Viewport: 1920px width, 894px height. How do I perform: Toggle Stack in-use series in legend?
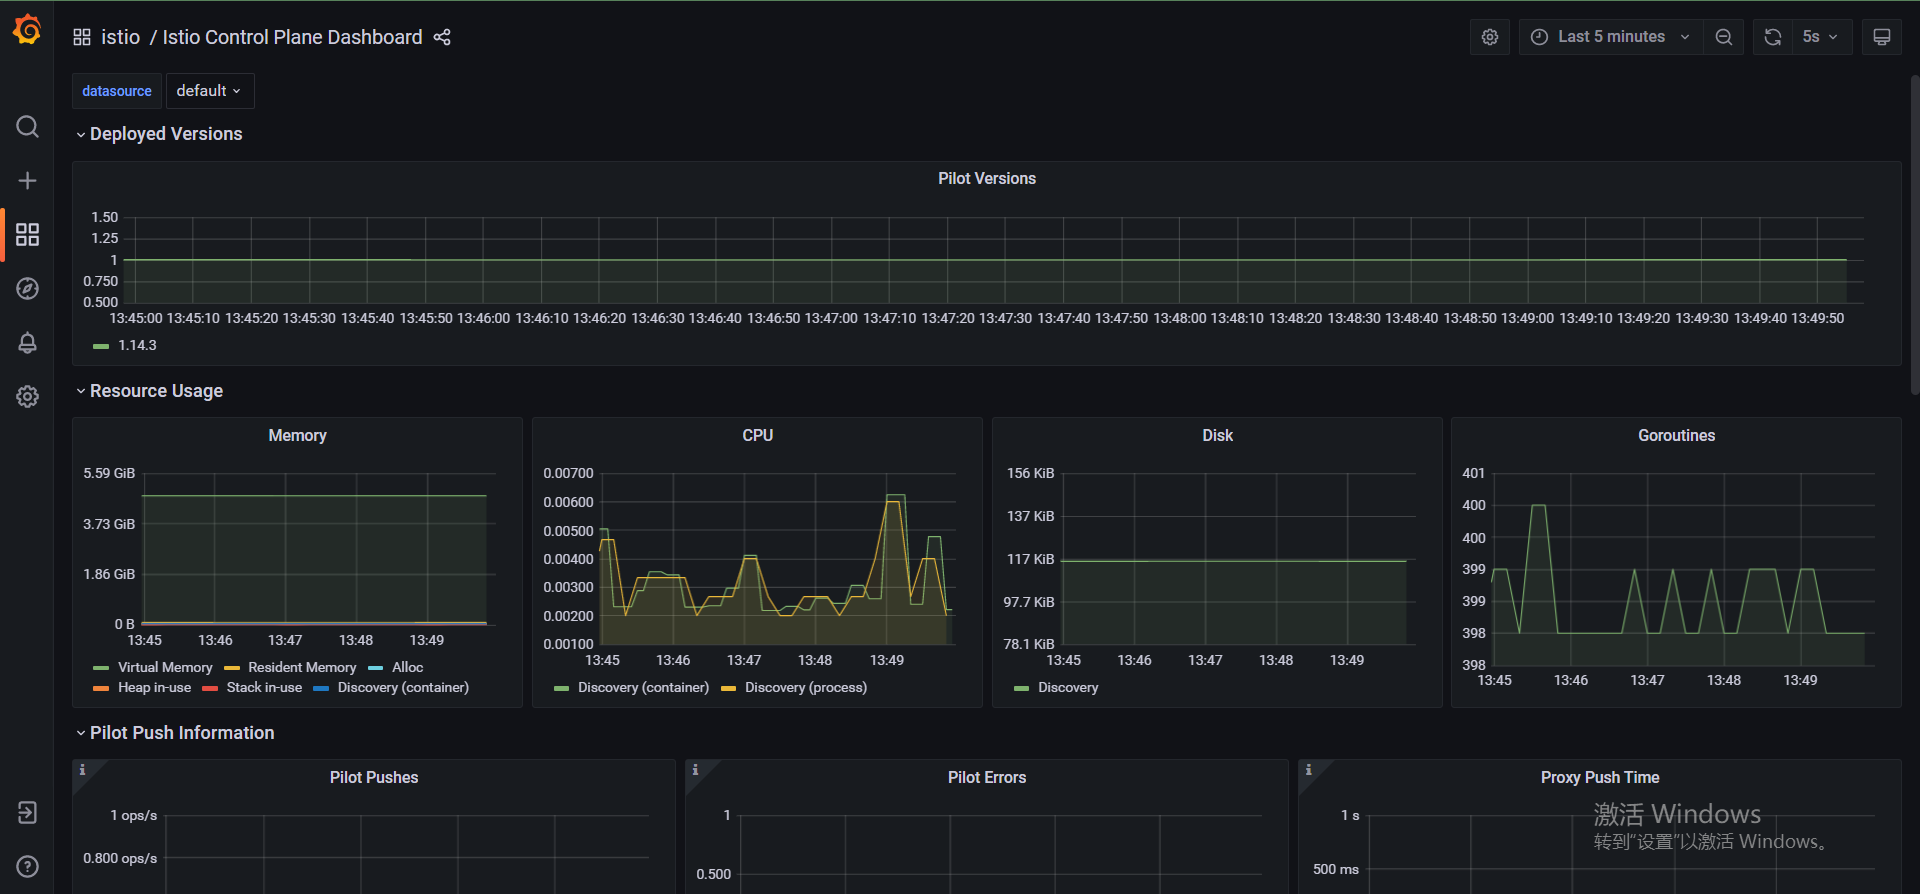click(264, 688)
